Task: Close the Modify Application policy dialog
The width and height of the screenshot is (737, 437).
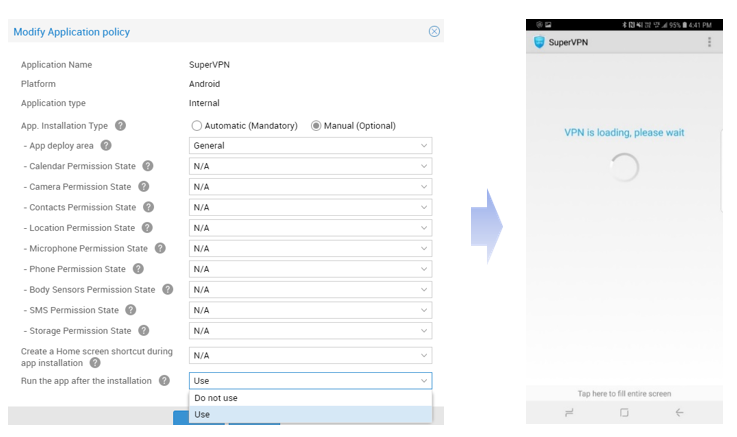Action: [434, 31]
